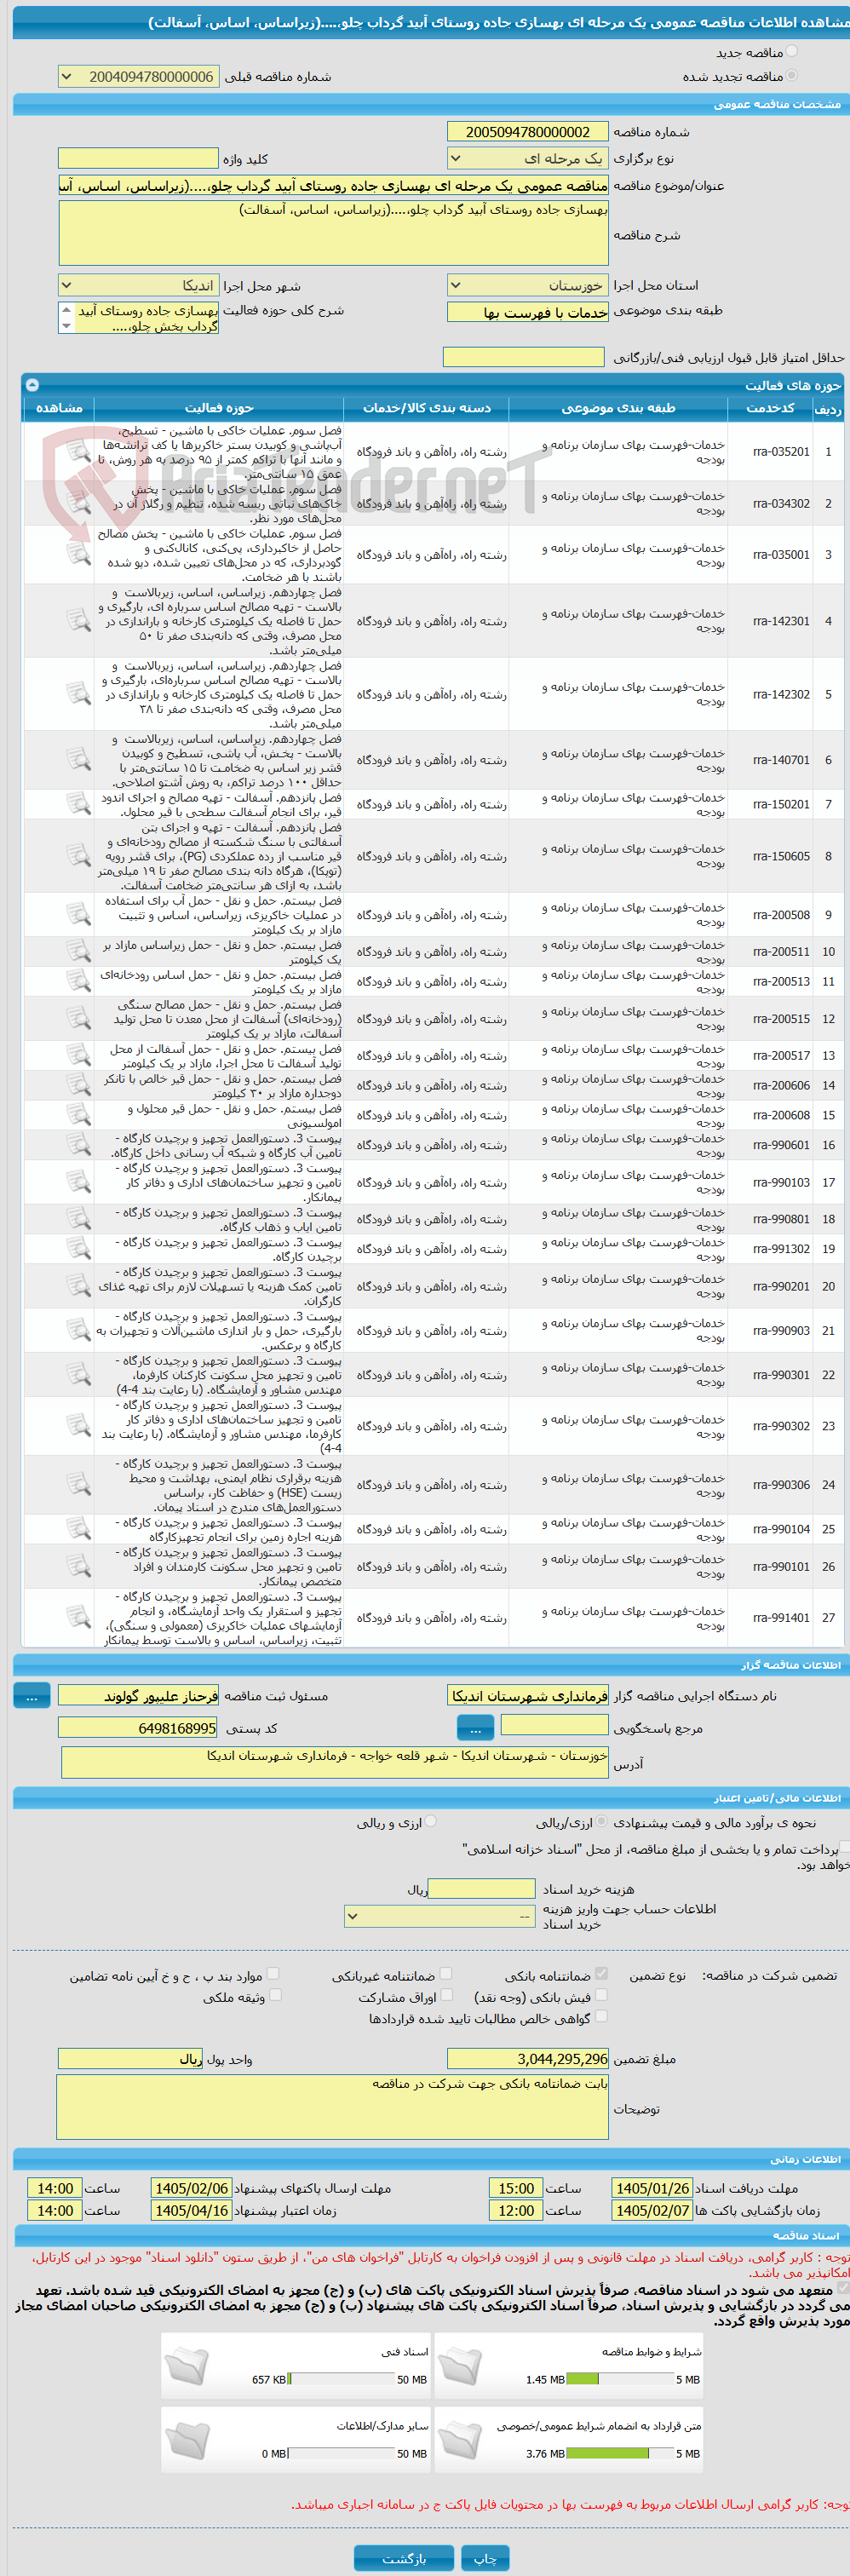Focus the مبلغ تضمین field
Viewport: 850px width, 2576px height.
coord(528,2058)
